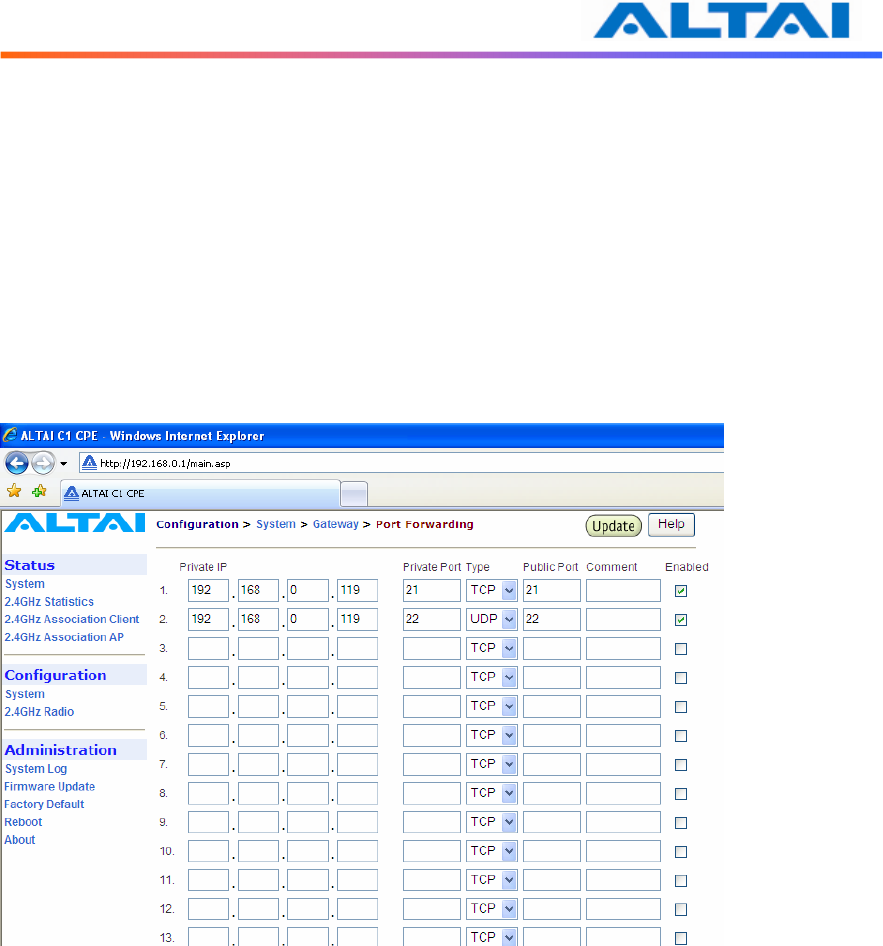This screenshot has height=946, width=883.
Task: Click the Favorites star icon
Action: [14, 491]
